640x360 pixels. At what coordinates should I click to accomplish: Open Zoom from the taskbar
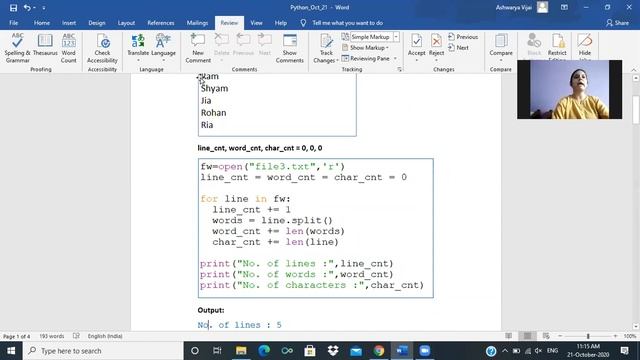pyautogui.click(x=425, y=351)
